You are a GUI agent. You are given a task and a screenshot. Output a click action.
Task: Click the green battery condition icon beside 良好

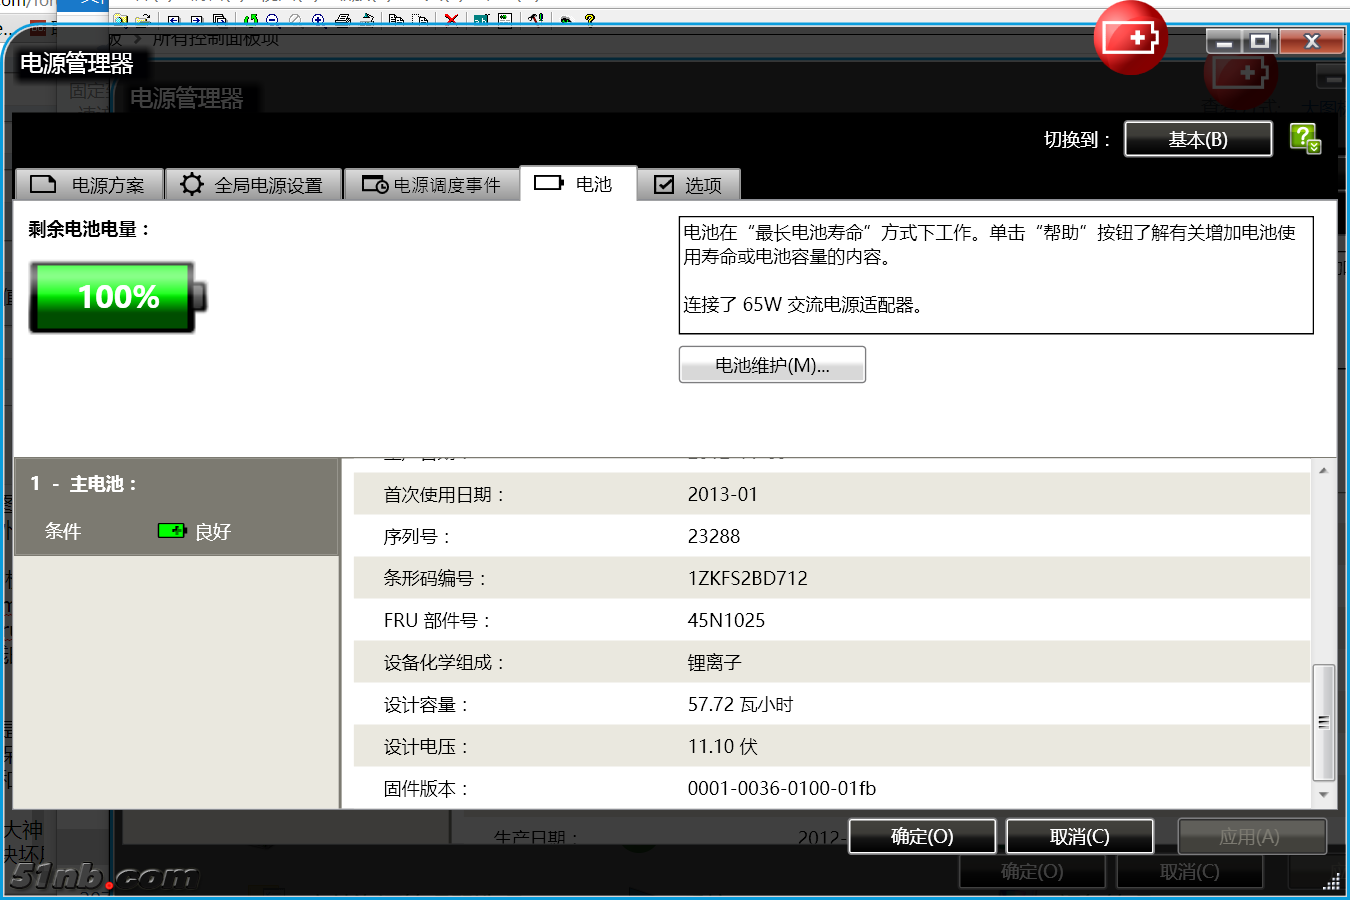(x=171, y=531)
